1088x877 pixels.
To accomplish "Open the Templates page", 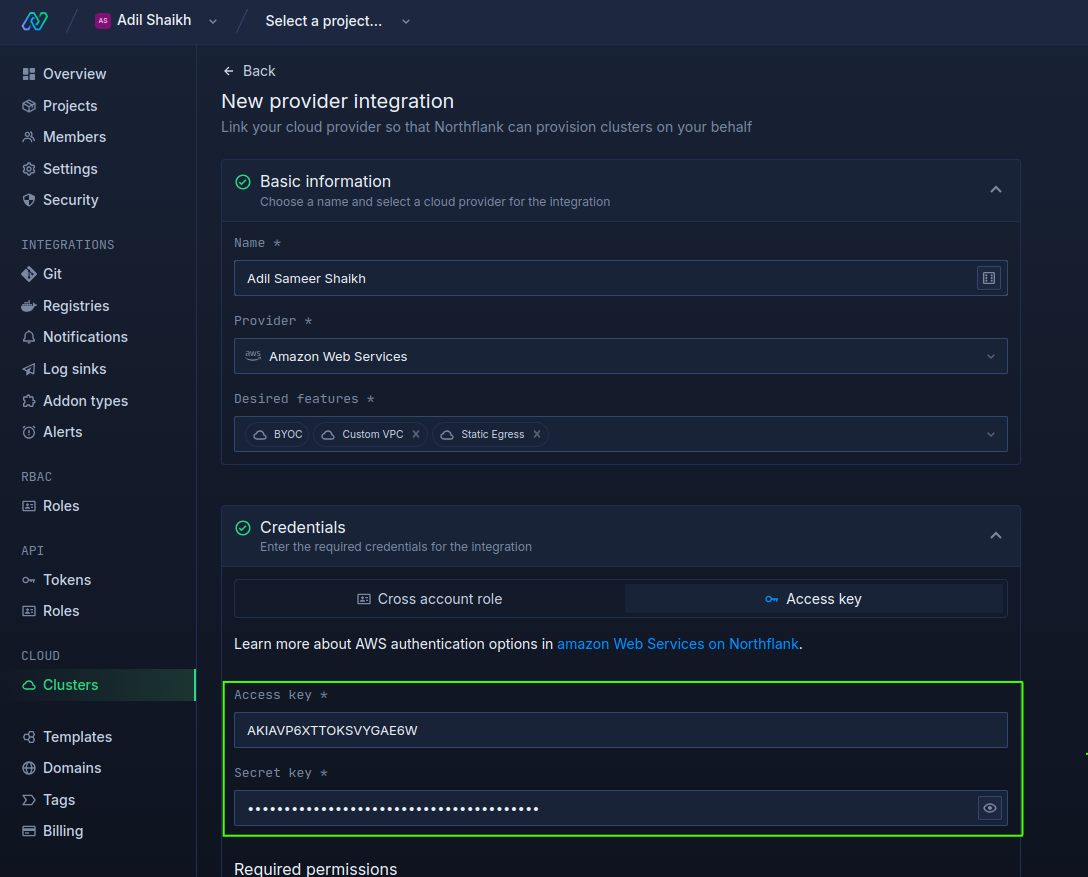I will click(x=76, y=736).
